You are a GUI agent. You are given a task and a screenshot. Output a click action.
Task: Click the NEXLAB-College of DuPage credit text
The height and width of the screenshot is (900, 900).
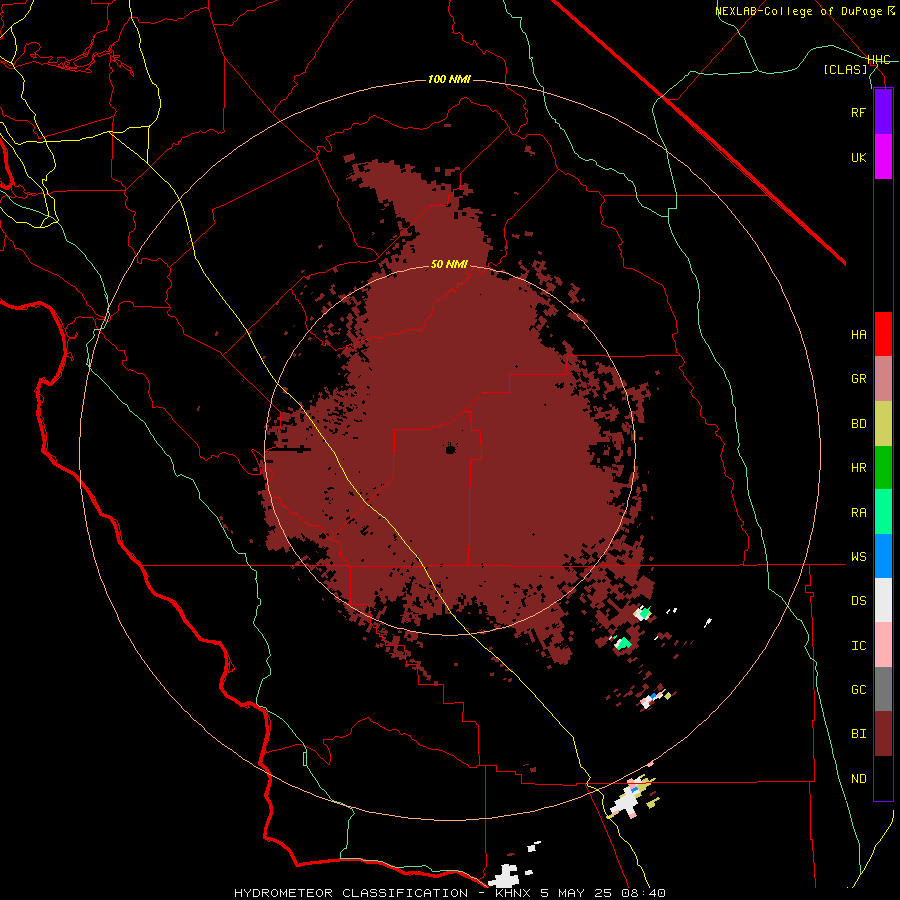coord(804,11)
